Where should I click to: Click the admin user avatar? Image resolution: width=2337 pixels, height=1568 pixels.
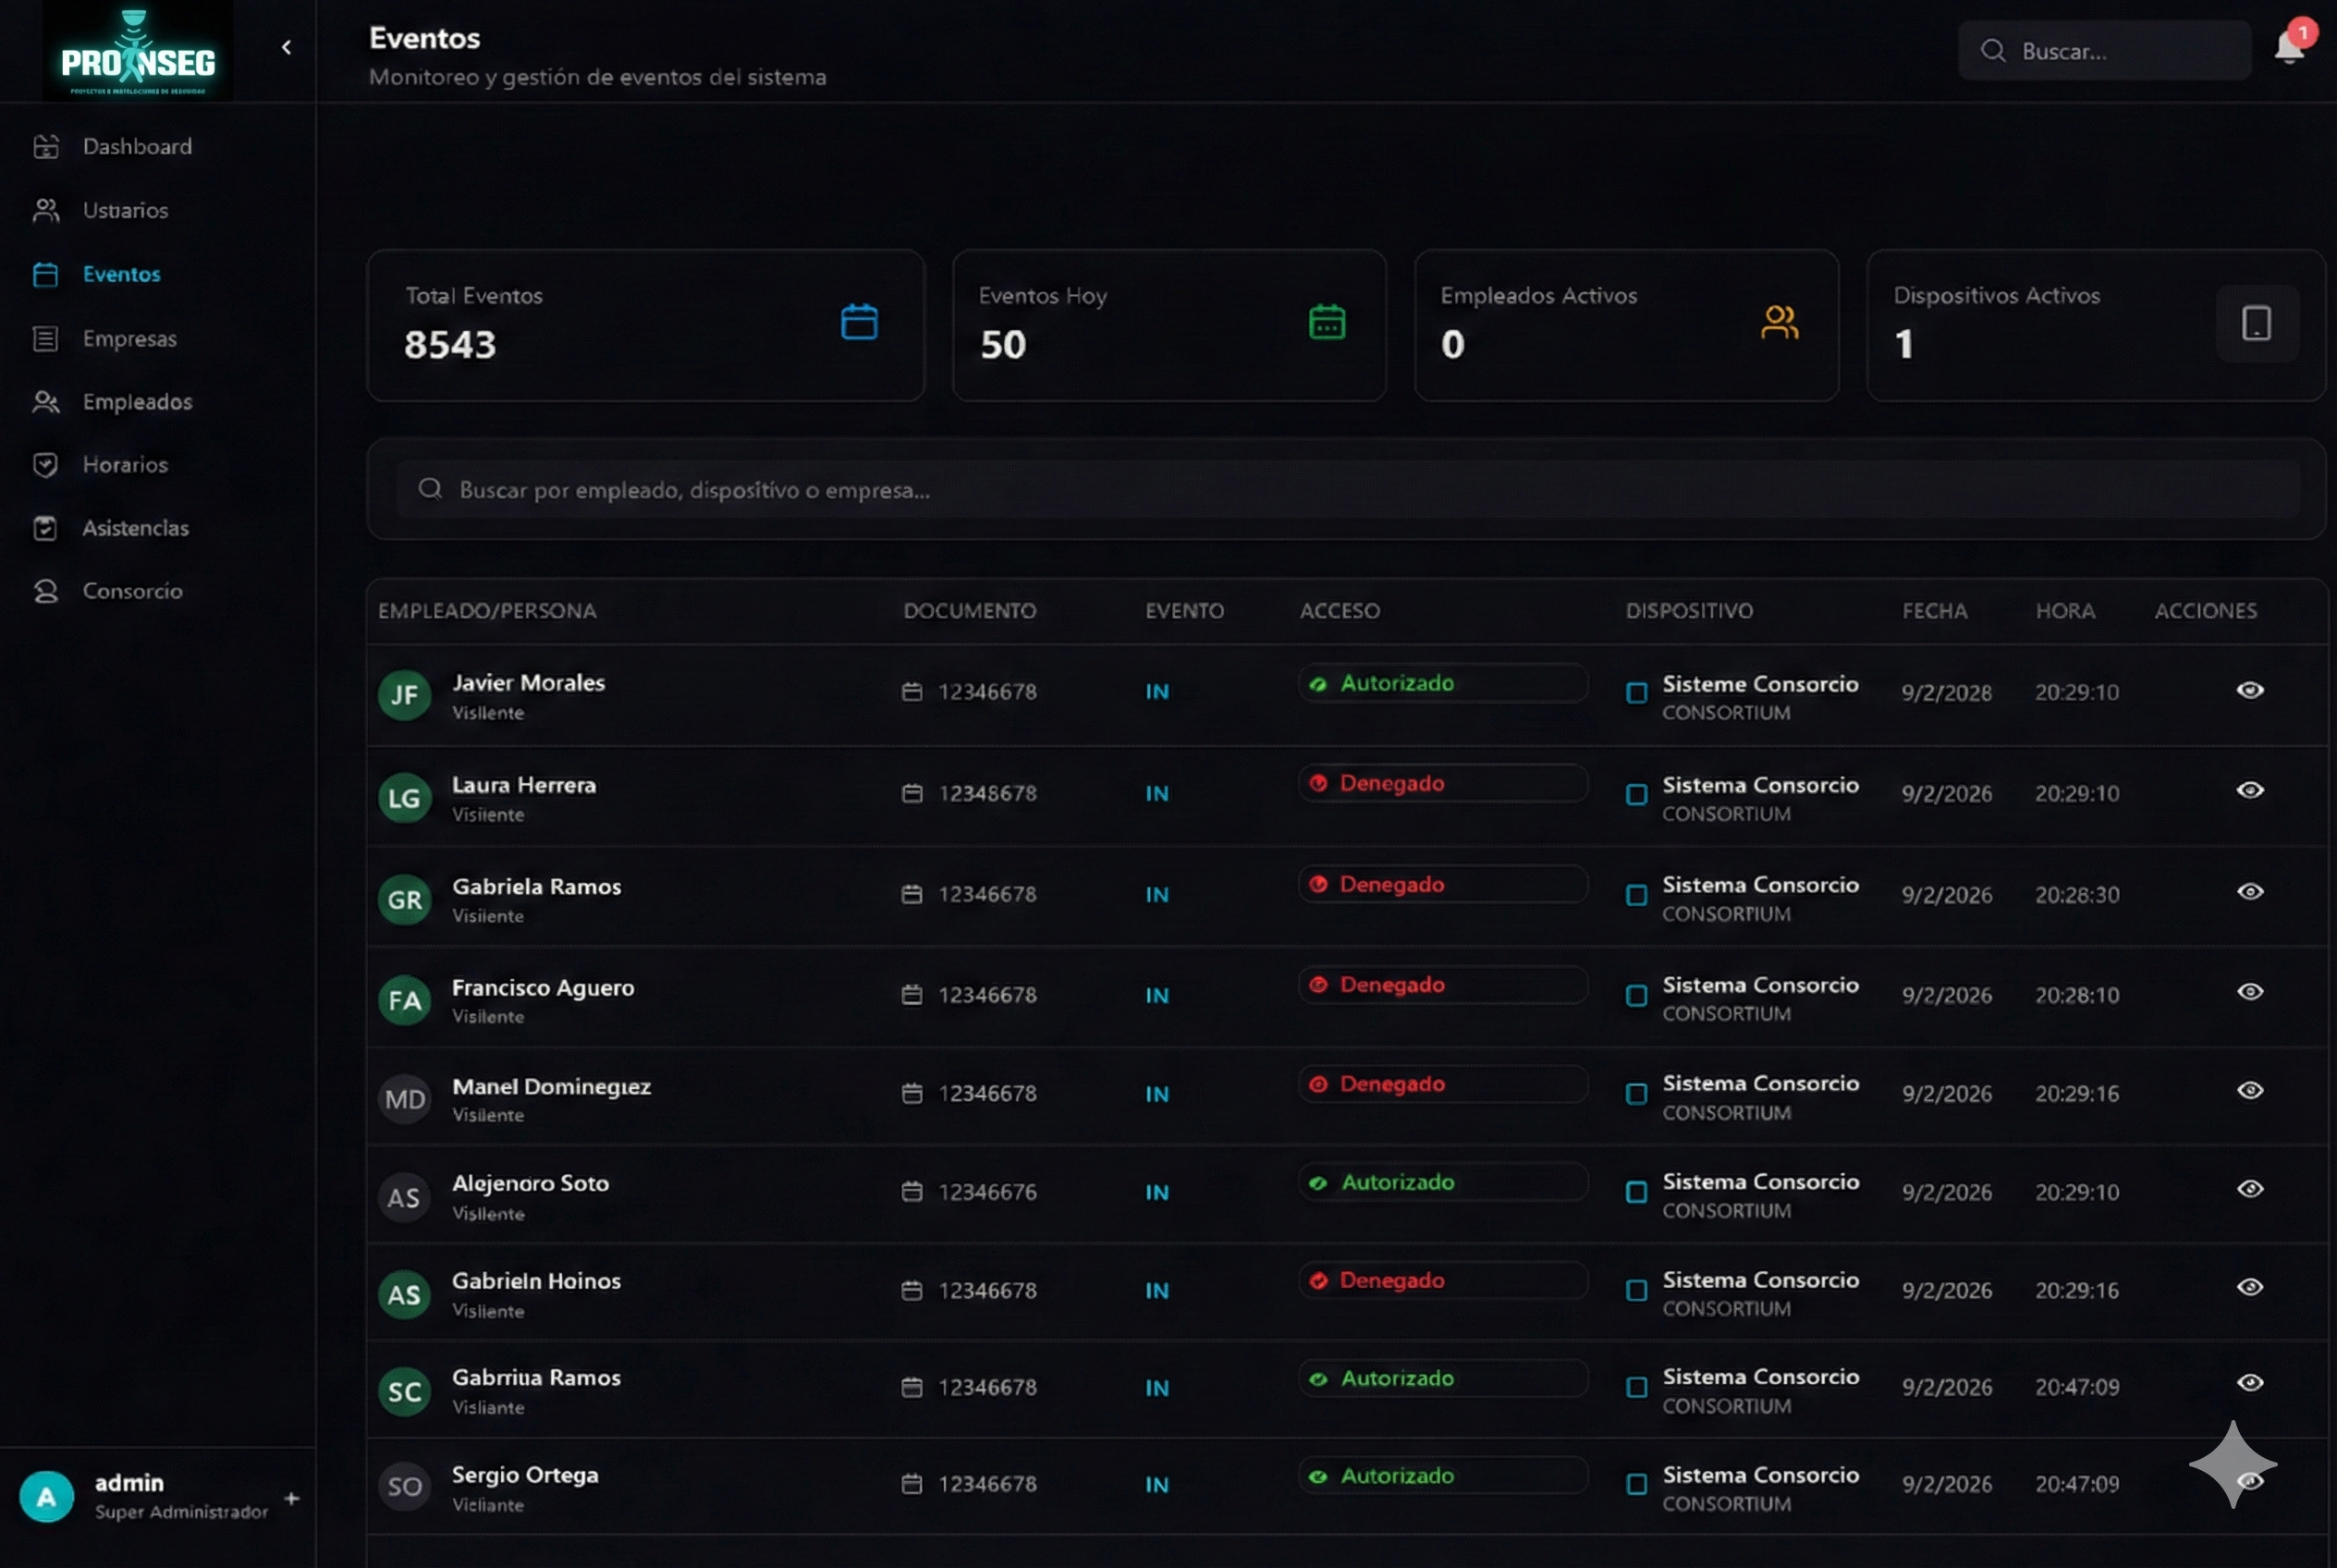[x=46, y=1496]
